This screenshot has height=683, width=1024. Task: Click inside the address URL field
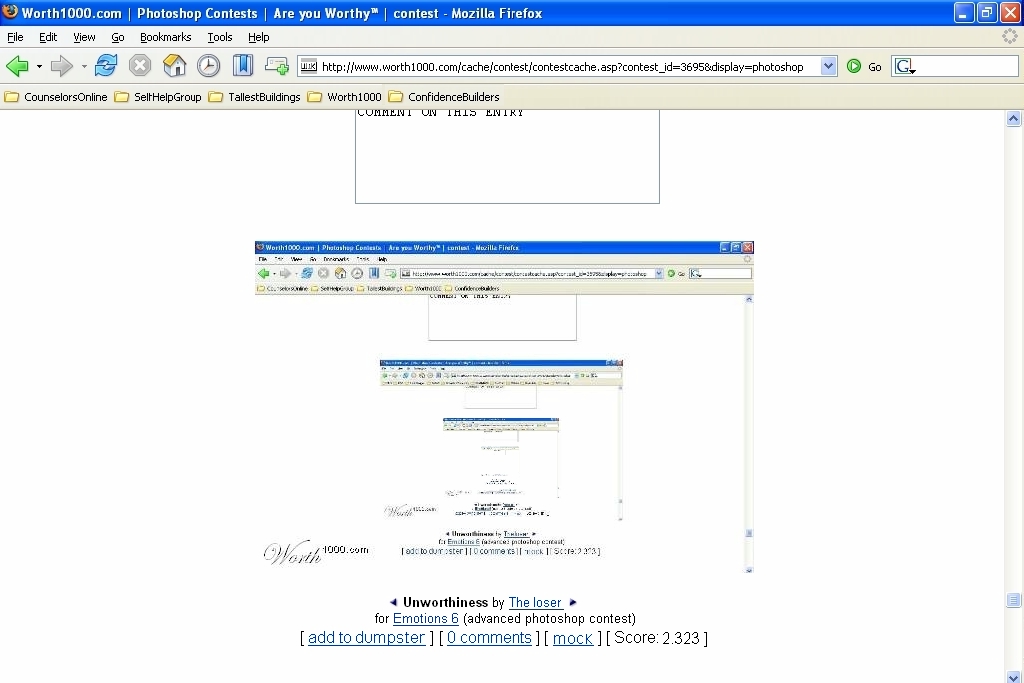pos(568,67)
